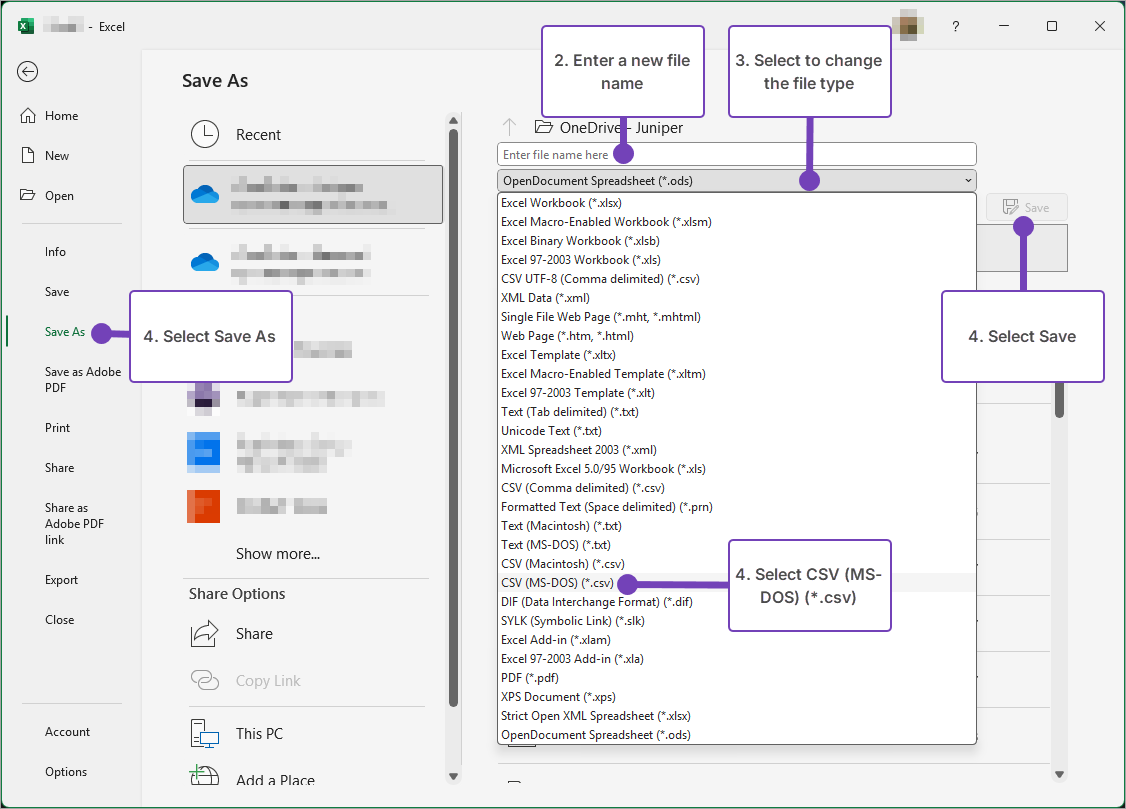Viewport: 1126px width, 809px height.
Task: Click the Copy Link icon
Action: 204,680
